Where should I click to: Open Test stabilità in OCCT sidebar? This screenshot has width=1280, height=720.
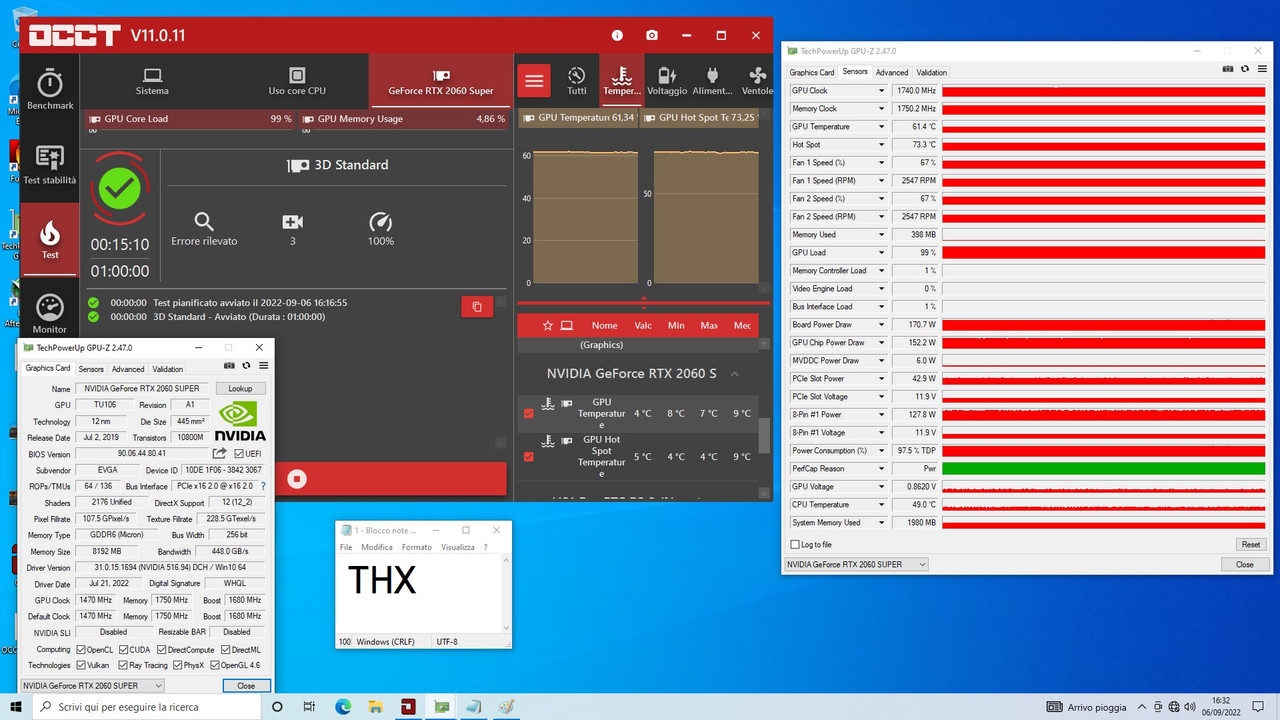[x=50, y=165]
